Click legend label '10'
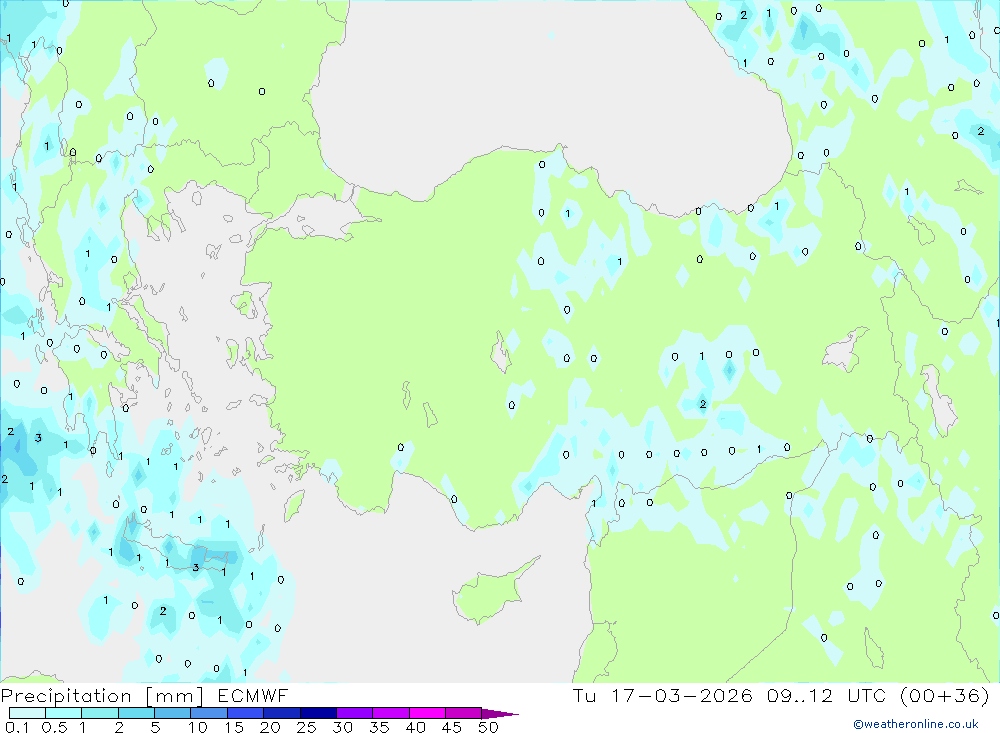 [x=198, y=727]
